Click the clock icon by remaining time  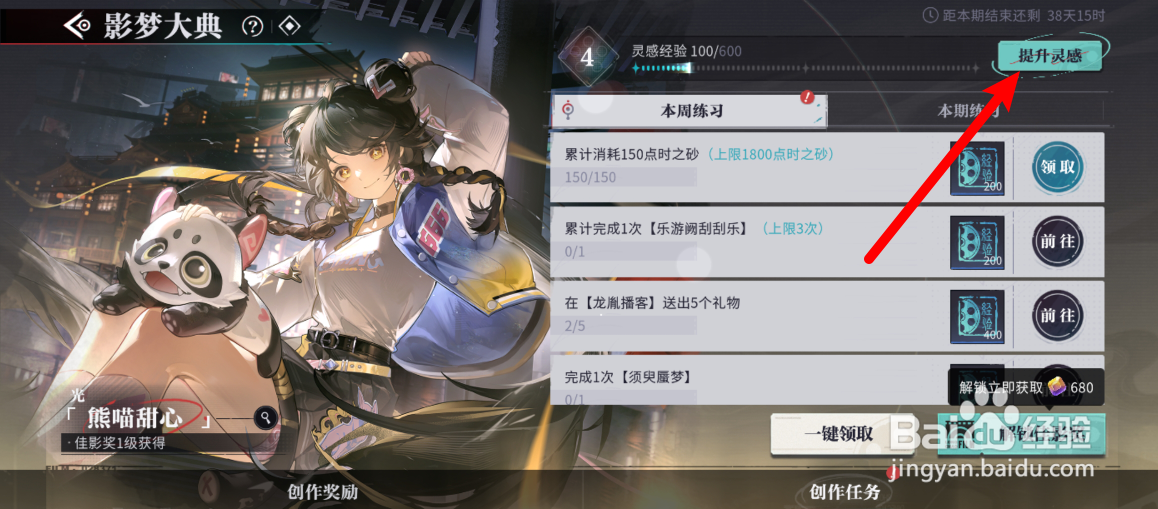(x=930, y=15)
